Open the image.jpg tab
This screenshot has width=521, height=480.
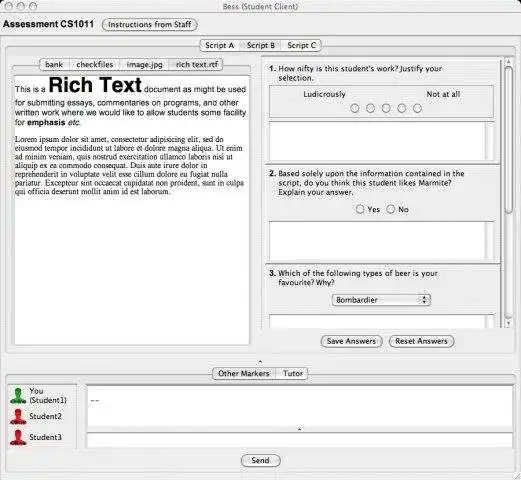pyautogui.click(x=144, y=64)
